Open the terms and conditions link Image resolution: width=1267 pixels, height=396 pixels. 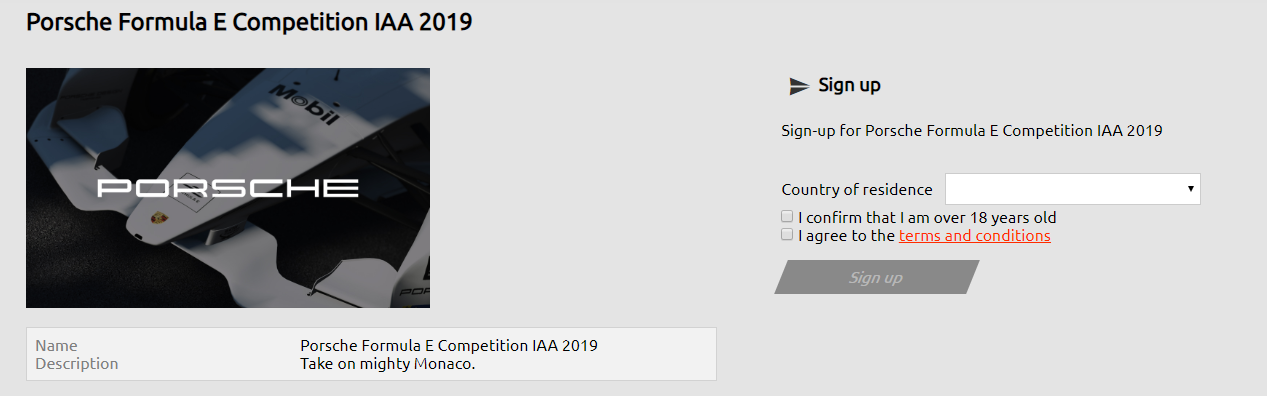click(x=974, y=236)
